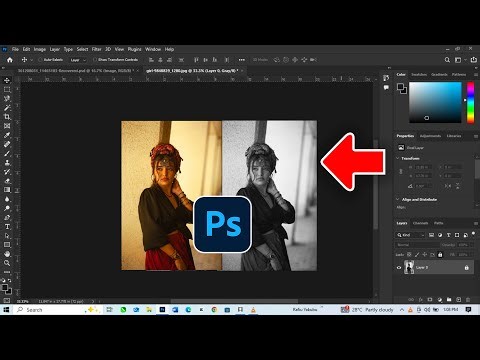Select the Blur tool
Screen dimensions: 480x360
[7, 199]
